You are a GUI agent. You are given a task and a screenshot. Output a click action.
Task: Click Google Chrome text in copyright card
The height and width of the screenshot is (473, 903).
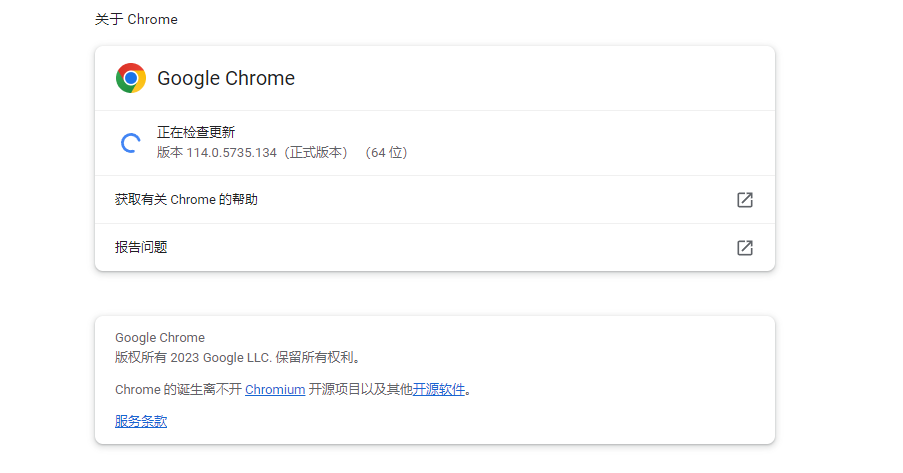[160, 338]
